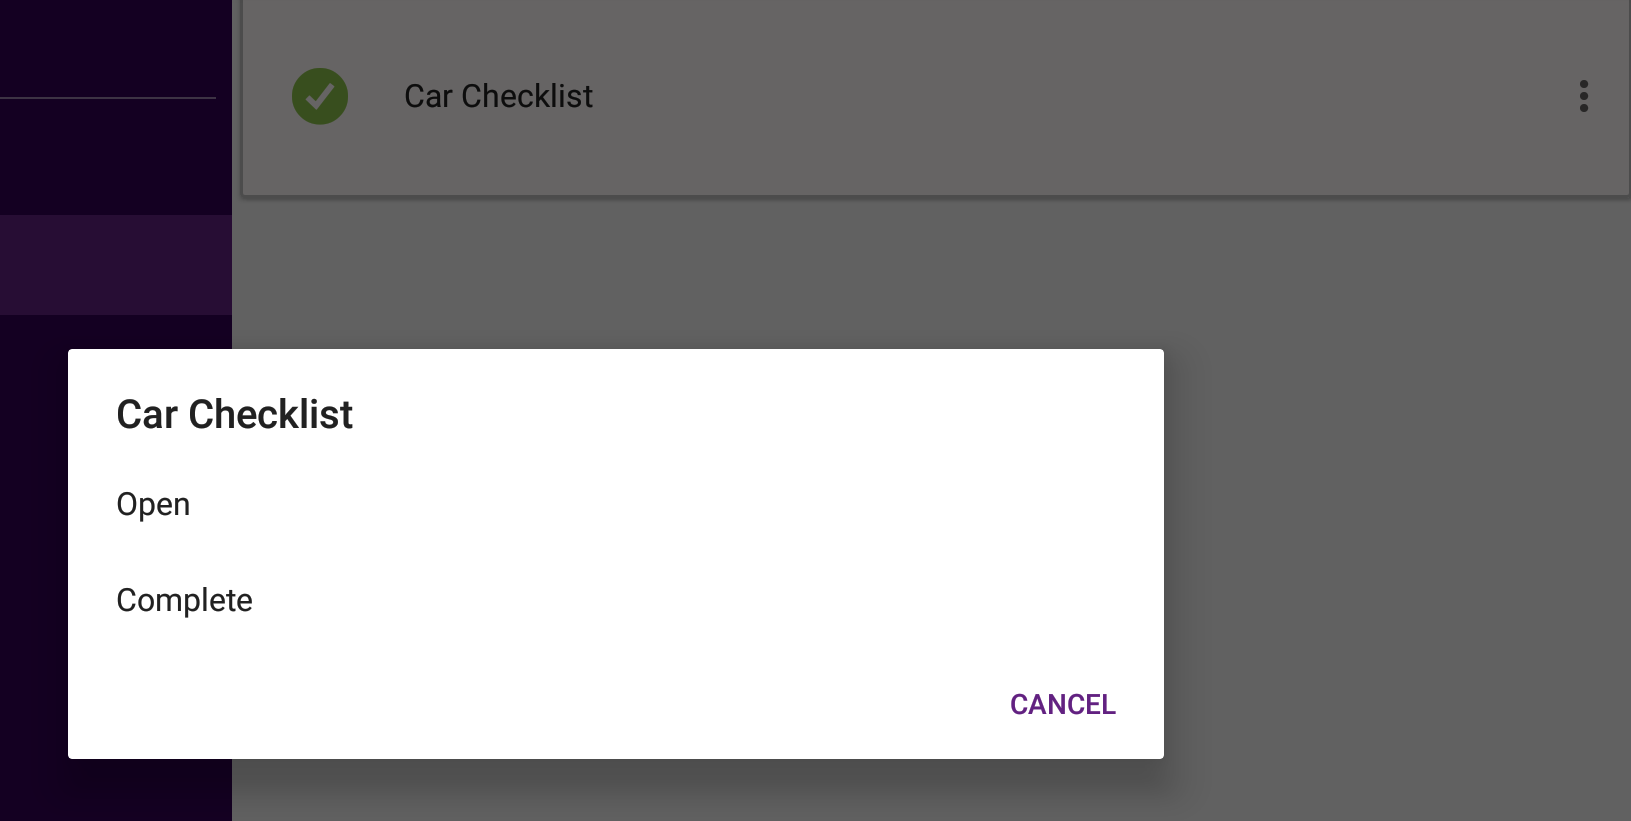This screenshot has height=821, width=1631.
Task: Expand the highlighted sidebar entry
Action: pos(115,264)
